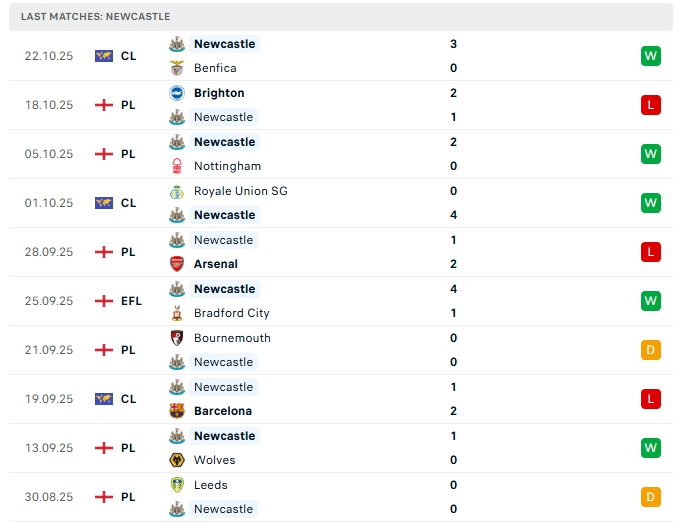Click the Leeds club crest icon

point(177,485)
